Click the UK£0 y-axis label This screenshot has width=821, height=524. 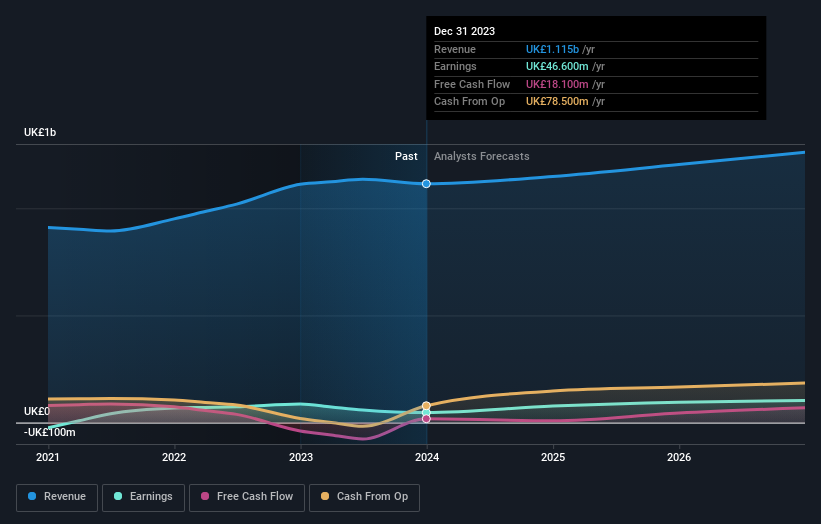37,411
